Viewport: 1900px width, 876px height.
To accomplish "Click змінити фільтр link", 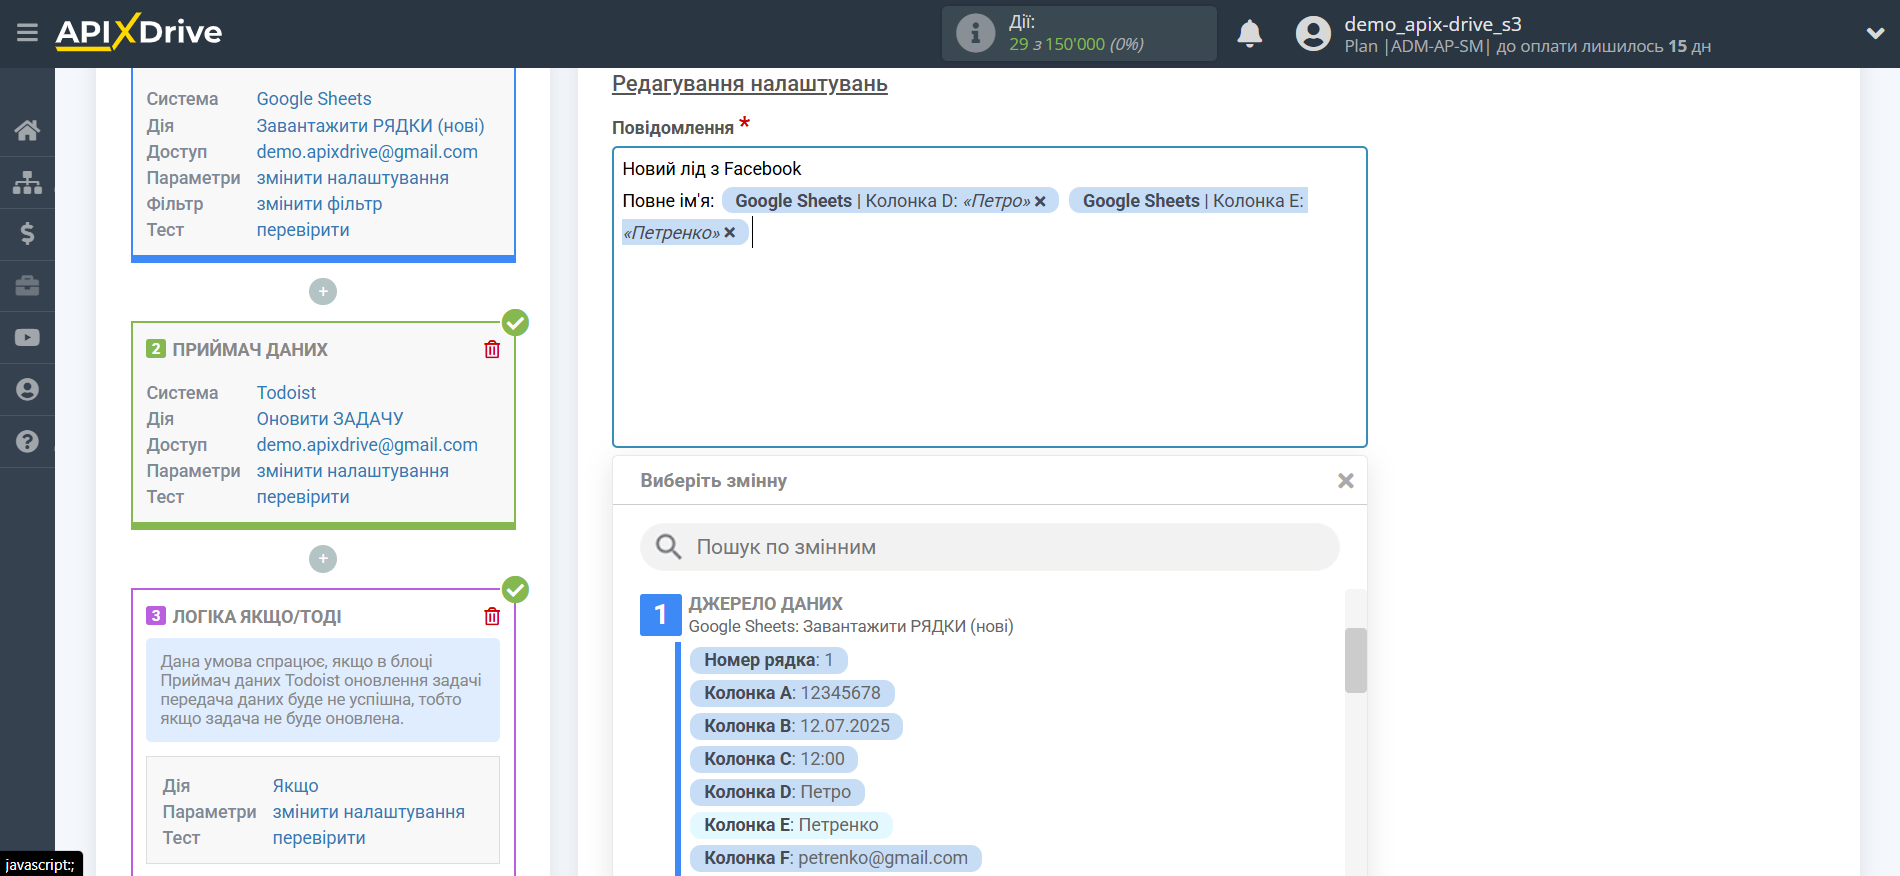I will tap(319, 204).
